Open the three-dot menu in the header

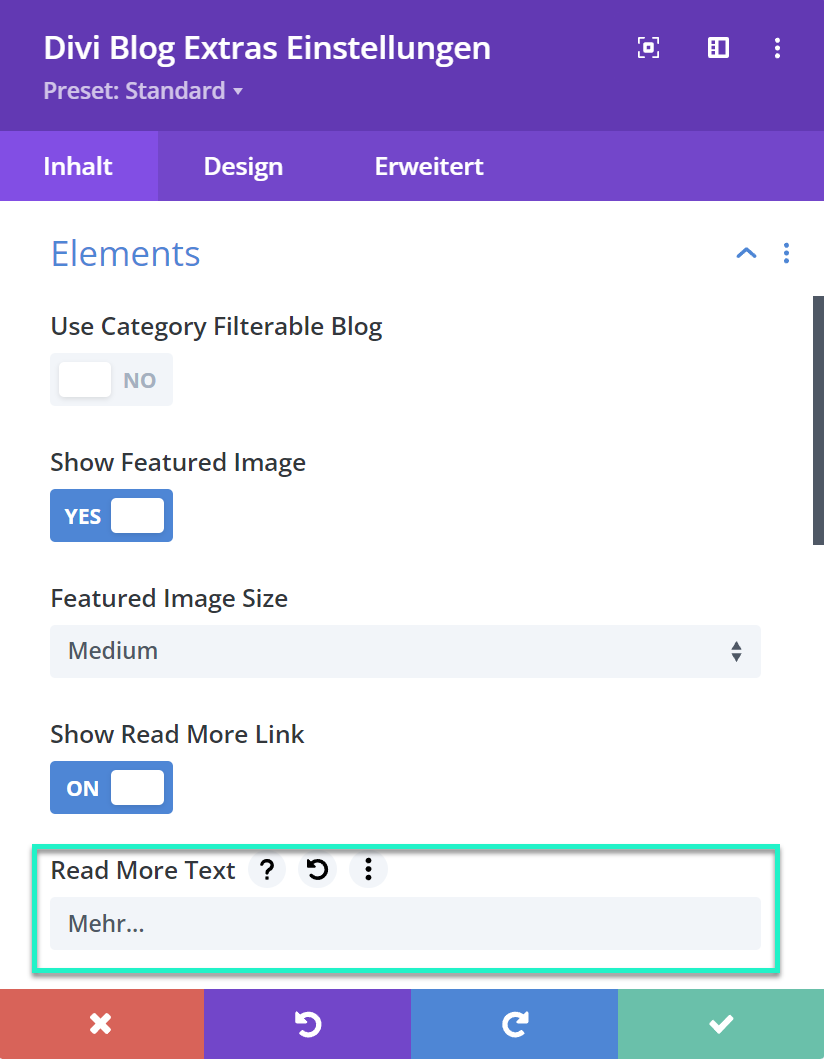(x=778, y=48)
